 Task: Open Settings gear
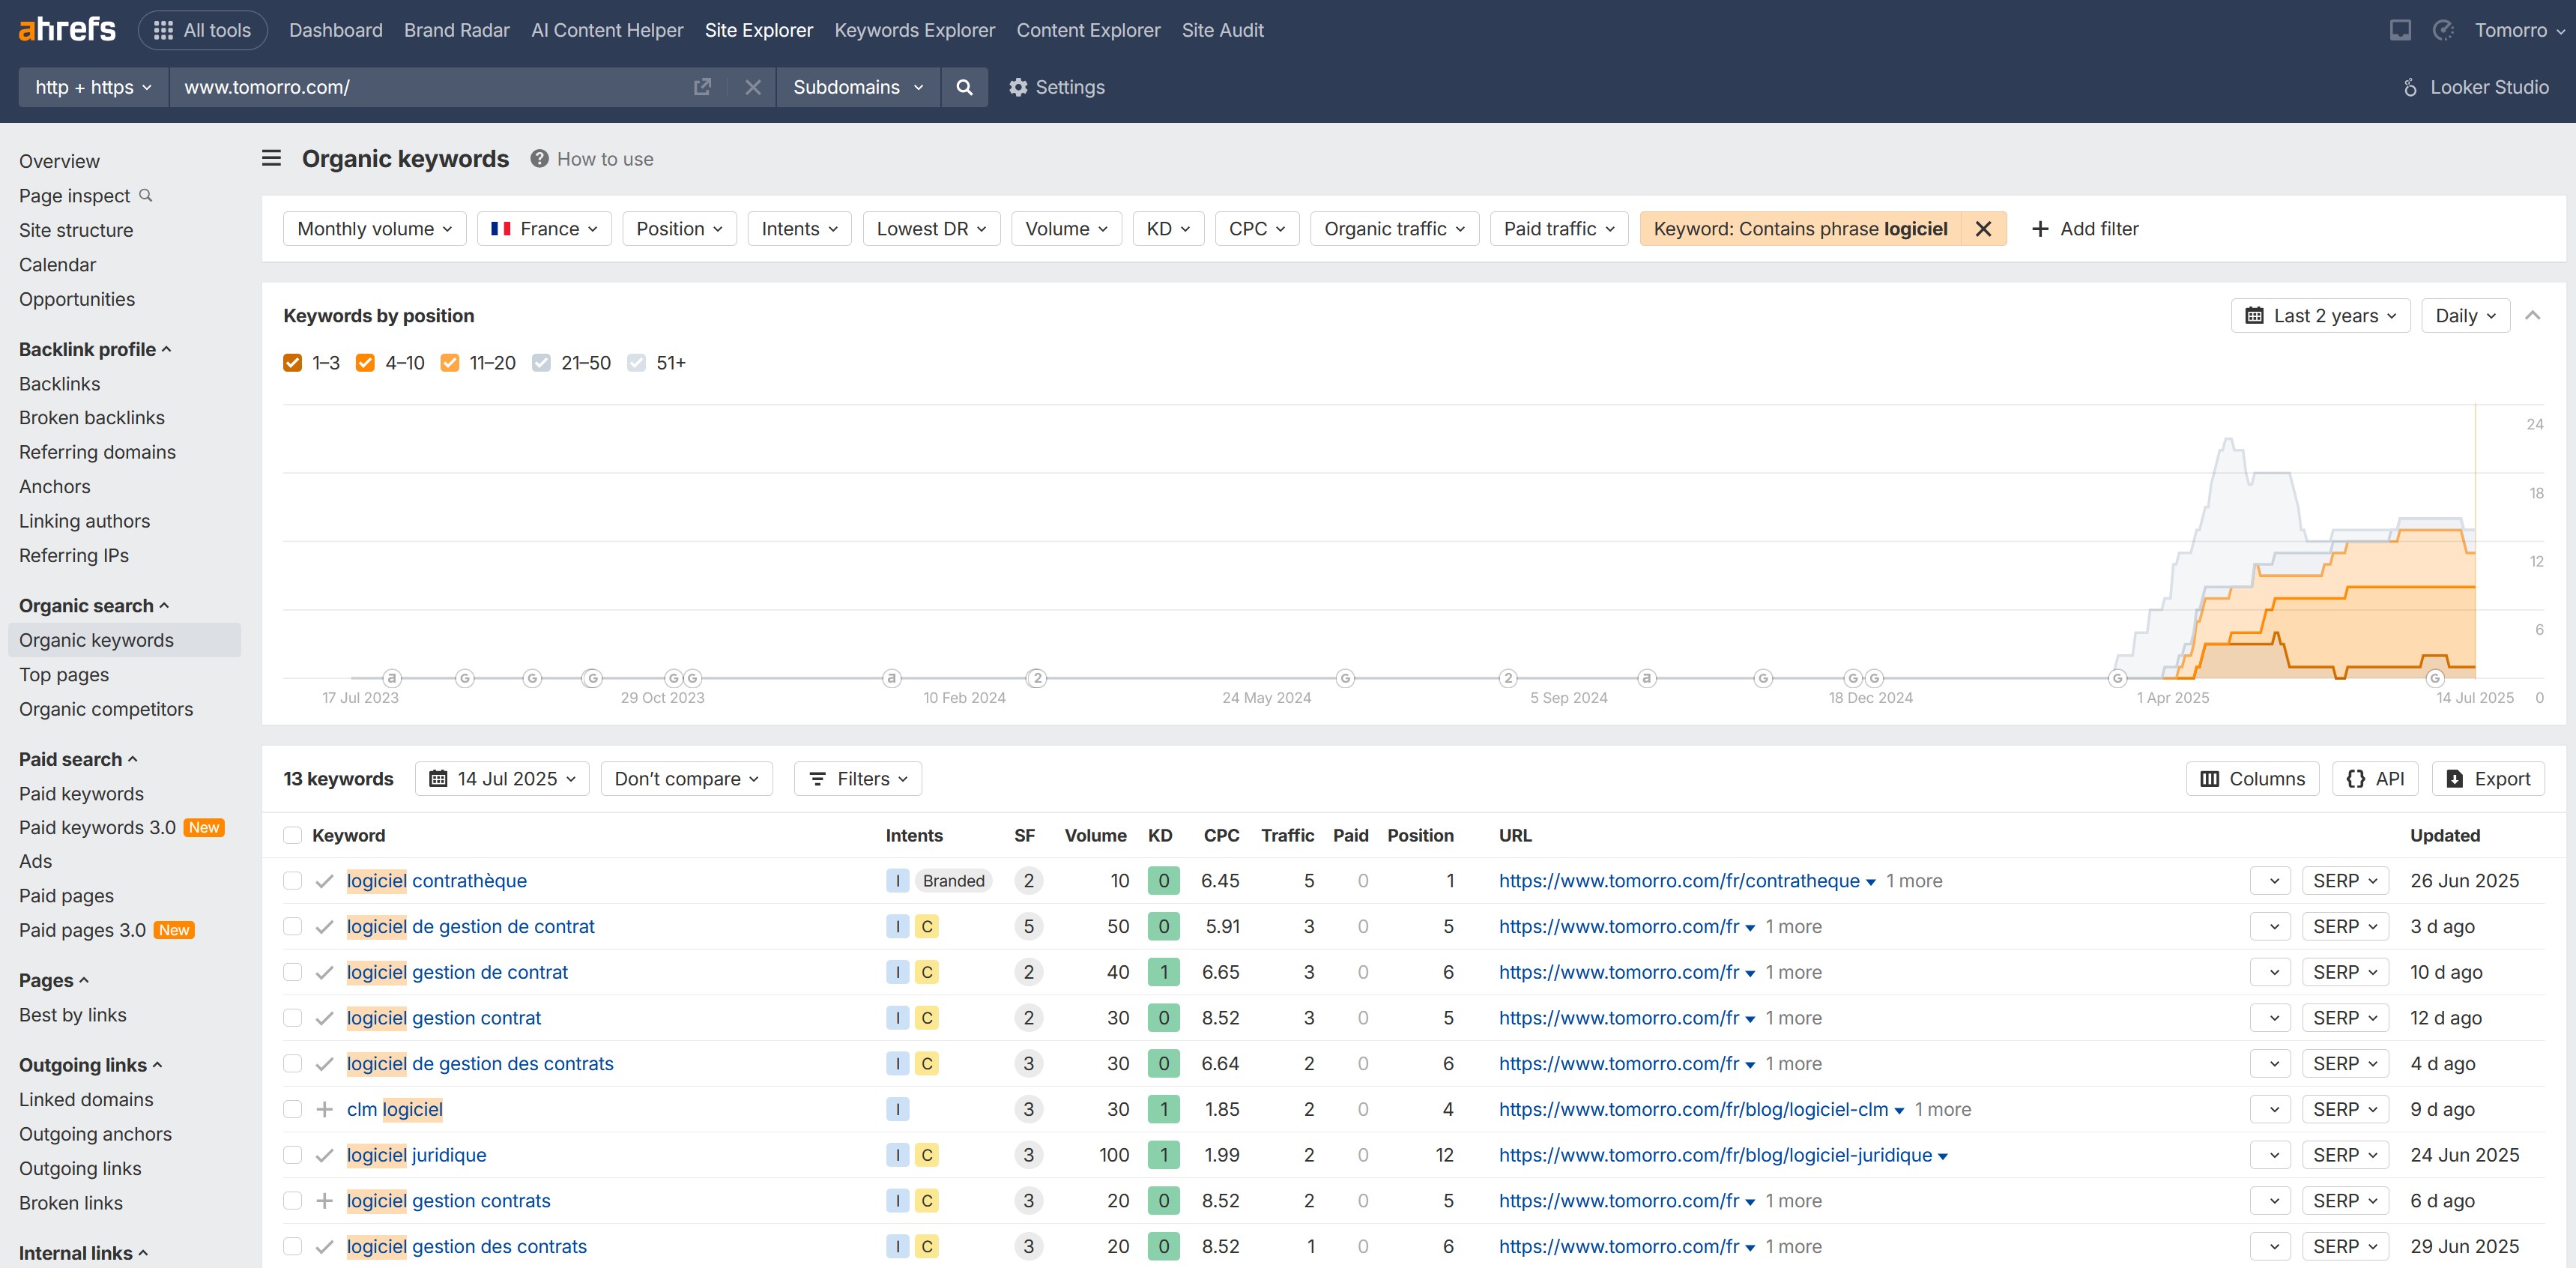(1056, 87)
